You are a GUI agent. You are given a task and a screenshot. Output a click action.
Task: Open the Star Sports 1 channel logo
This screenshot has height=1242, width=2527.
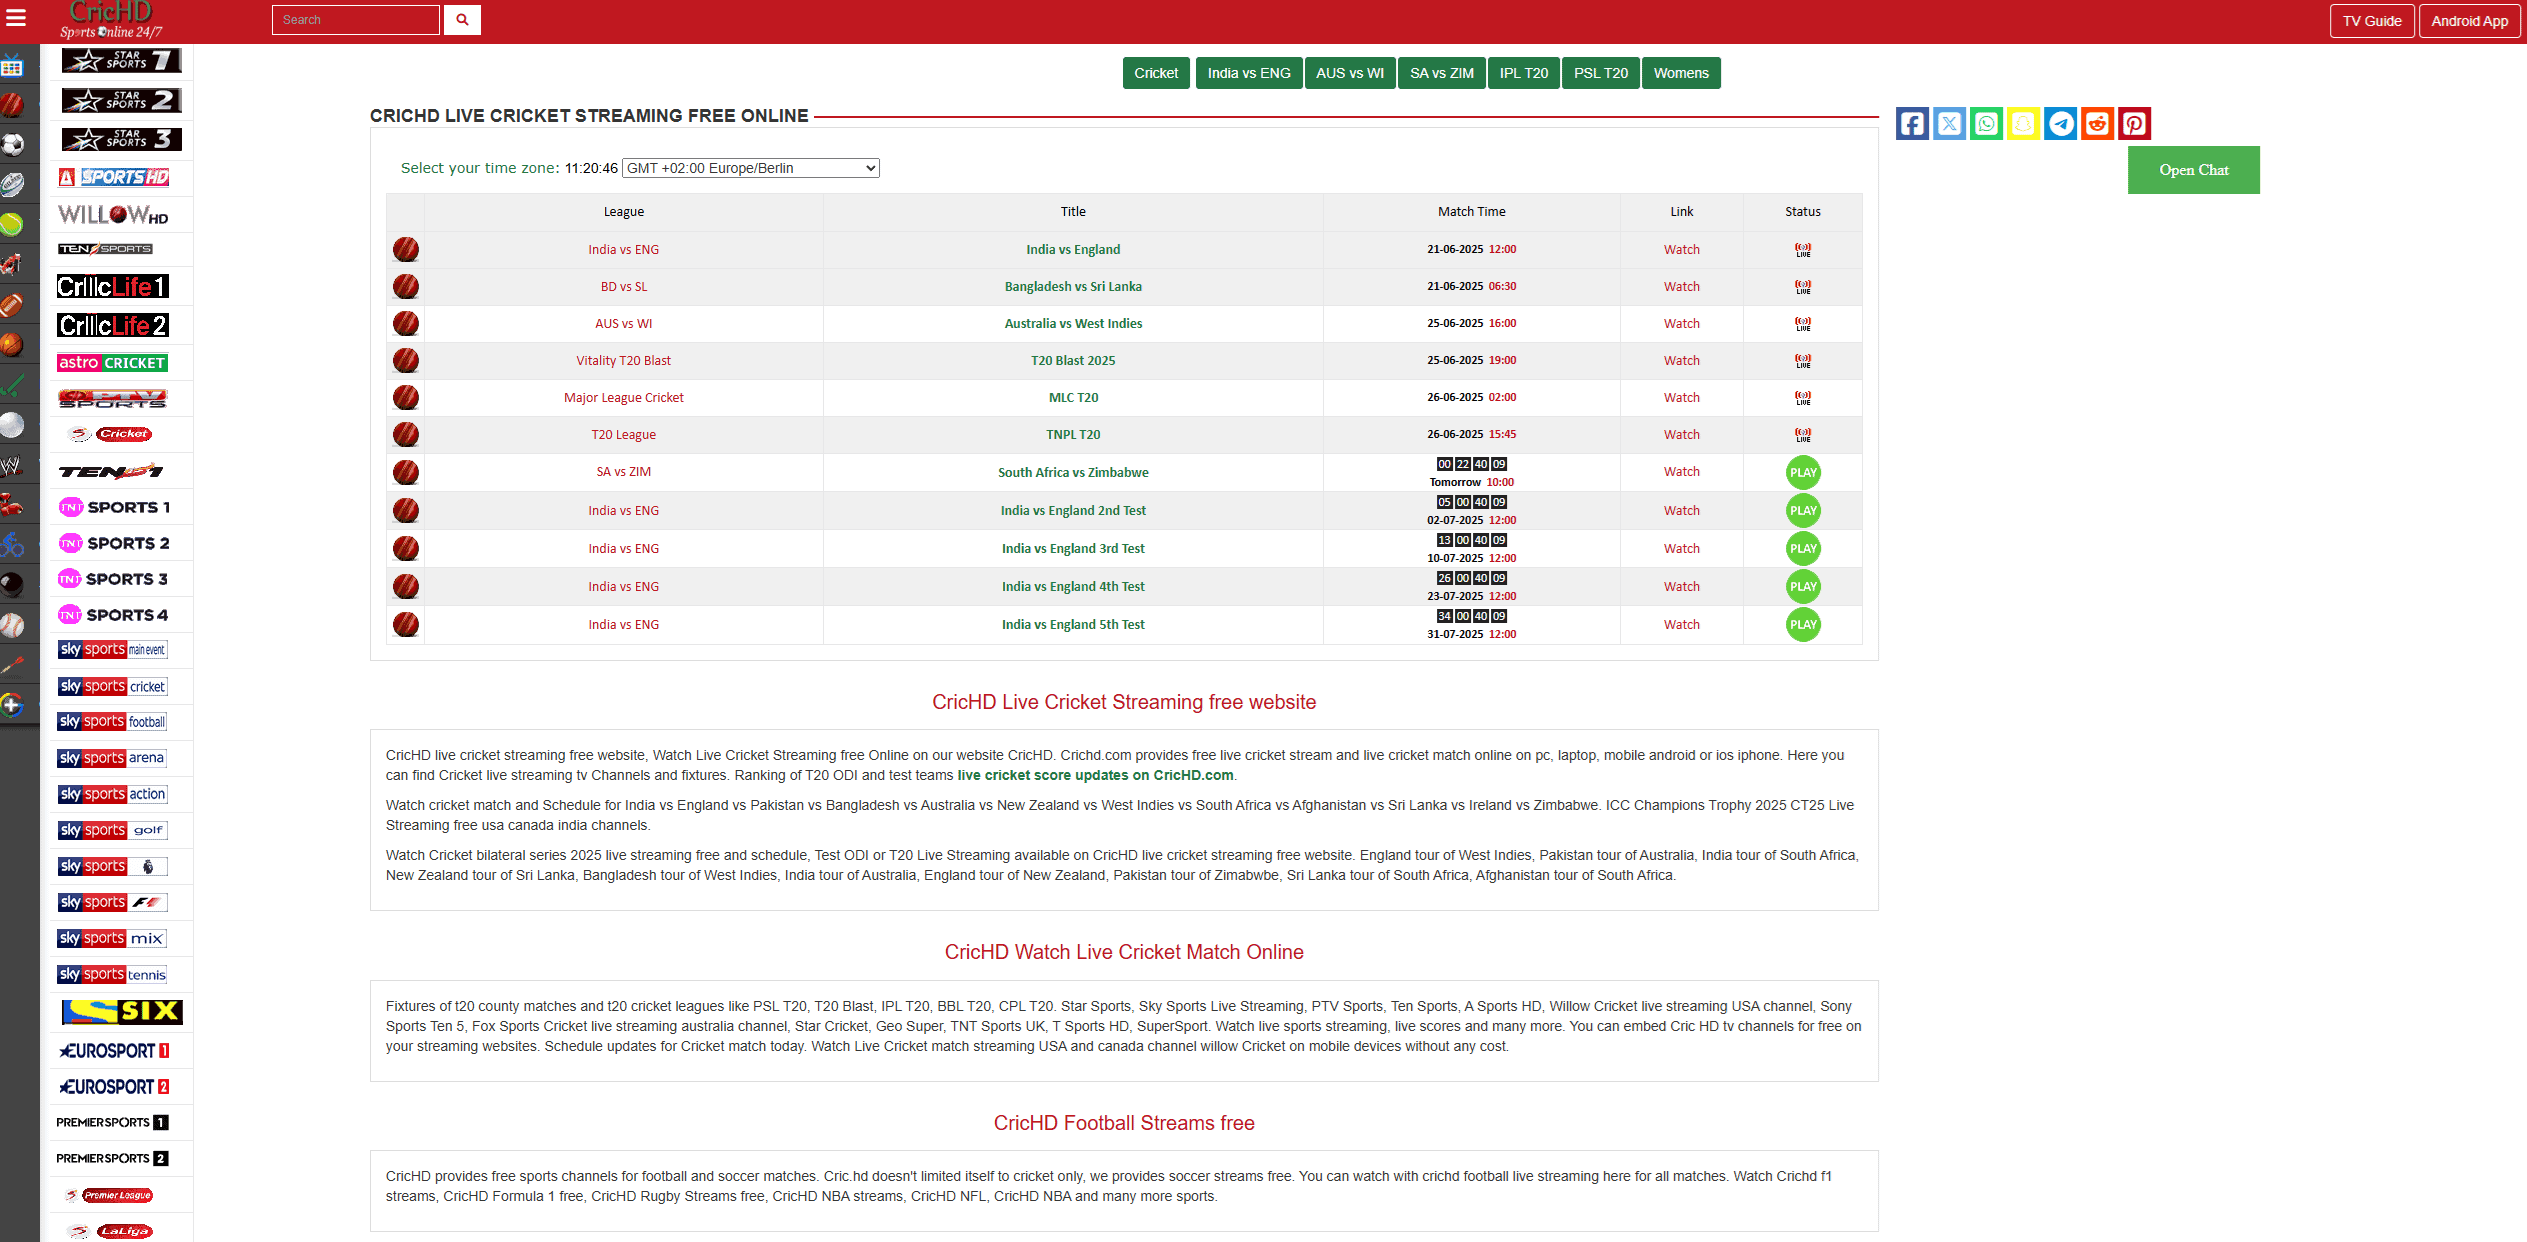pos(121,61)
